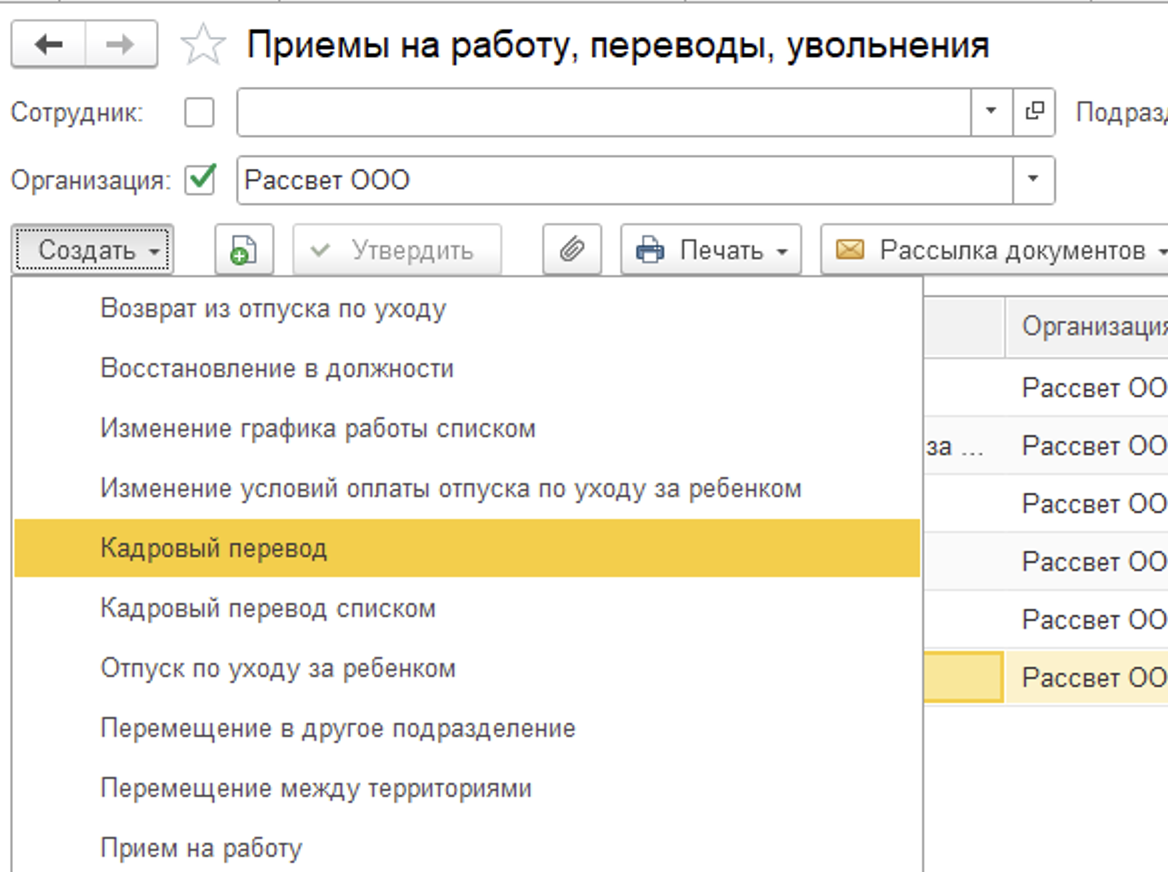Choose Отпуск по уходу за ребенком

point(468,669)
